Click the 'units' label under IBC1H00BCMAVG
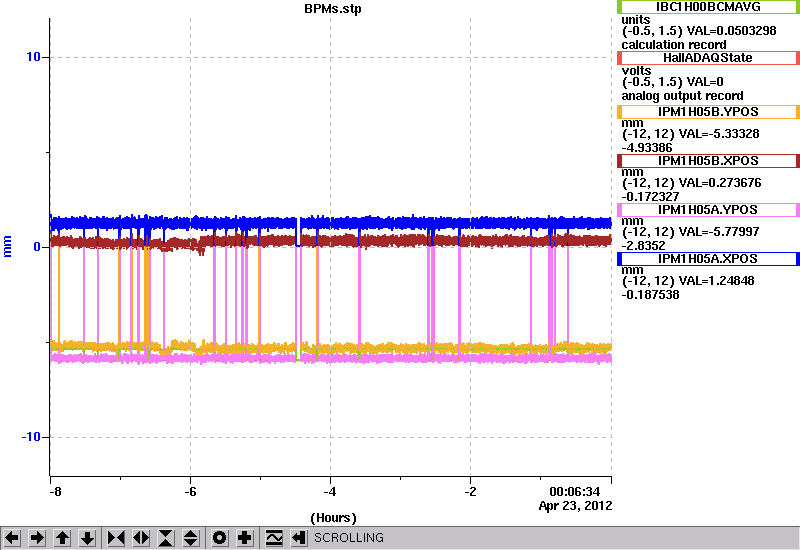800x550 pixels. (636, 20)
